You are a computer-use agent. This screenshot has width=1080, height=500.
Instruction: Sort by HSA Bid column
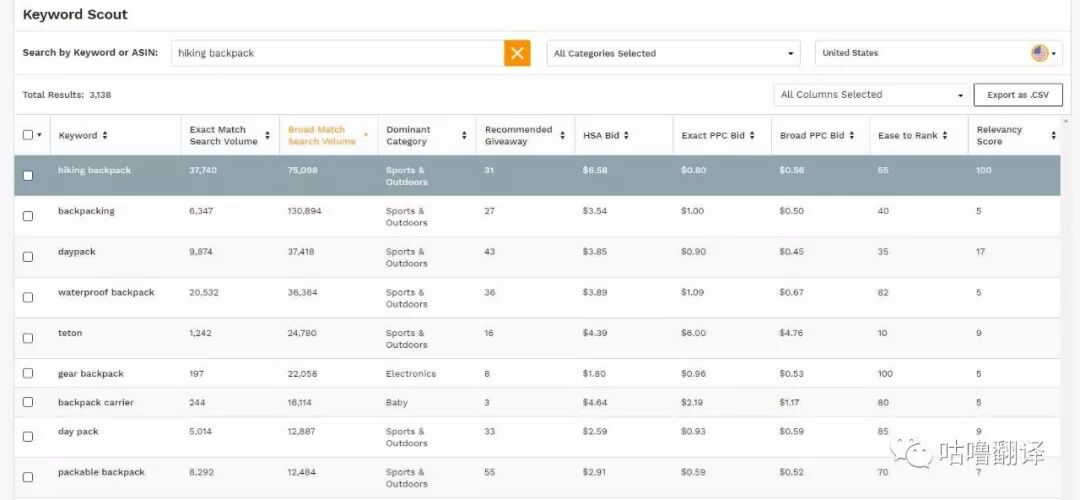626,136
